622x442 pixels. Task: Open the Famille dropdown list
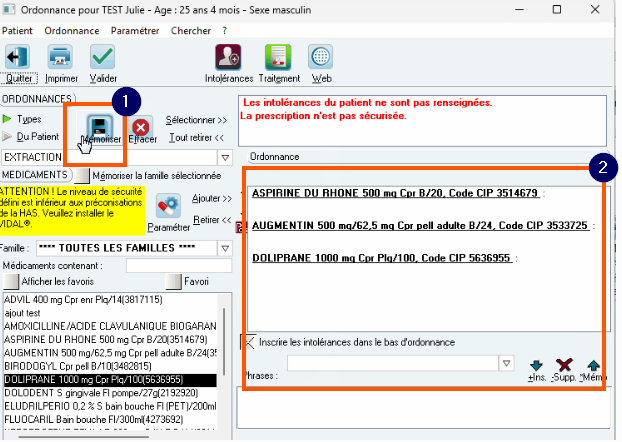tap(225, 248)
